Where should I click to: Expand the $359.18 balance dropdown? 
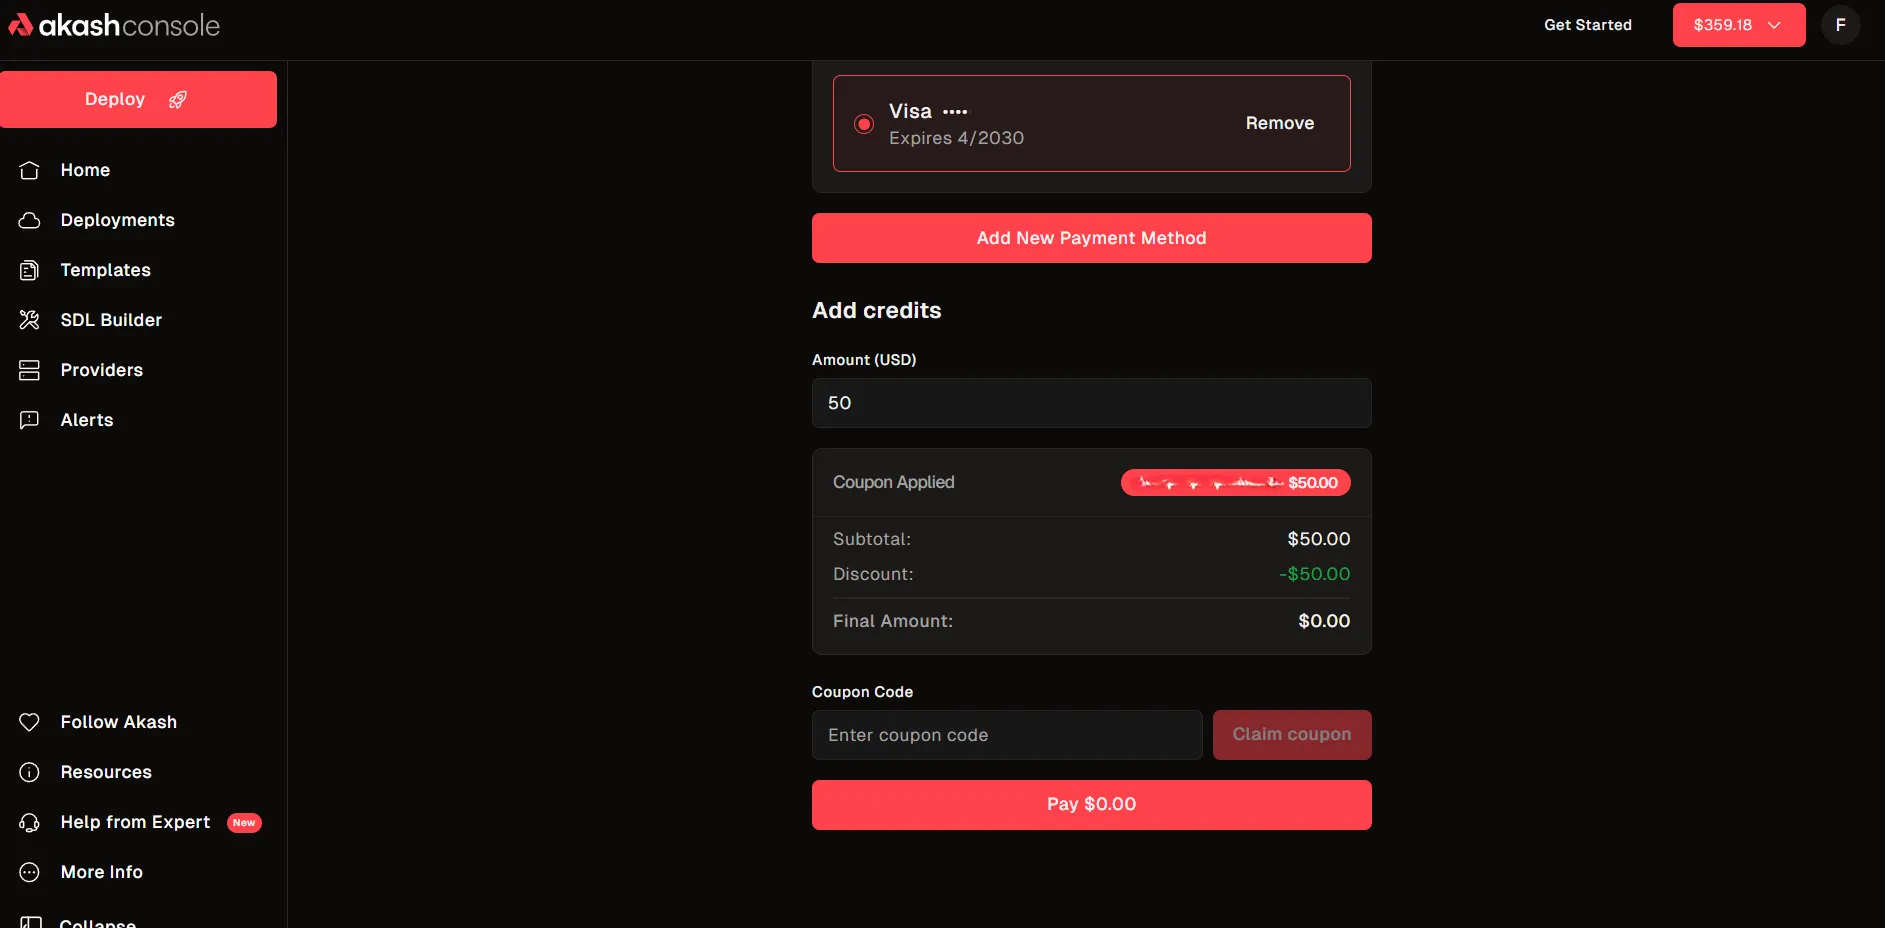pyautogui.click(x=1738, y=25)
